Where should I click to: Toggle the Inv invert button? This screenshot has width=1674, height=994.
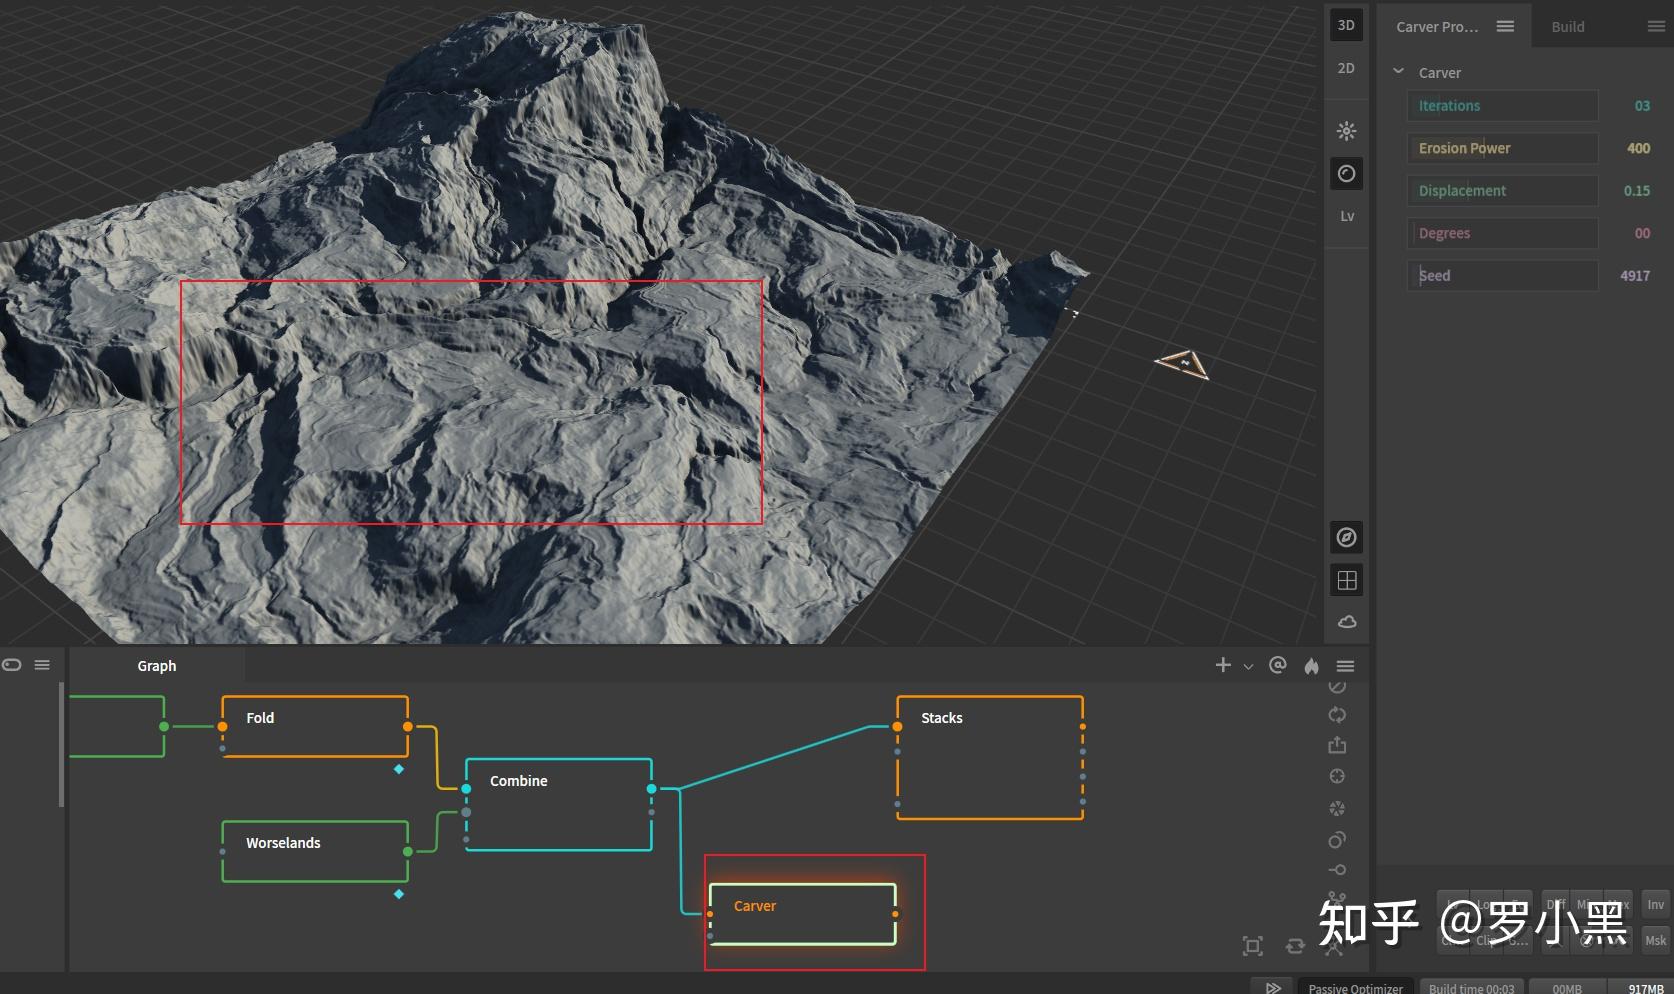[1655, 905]
